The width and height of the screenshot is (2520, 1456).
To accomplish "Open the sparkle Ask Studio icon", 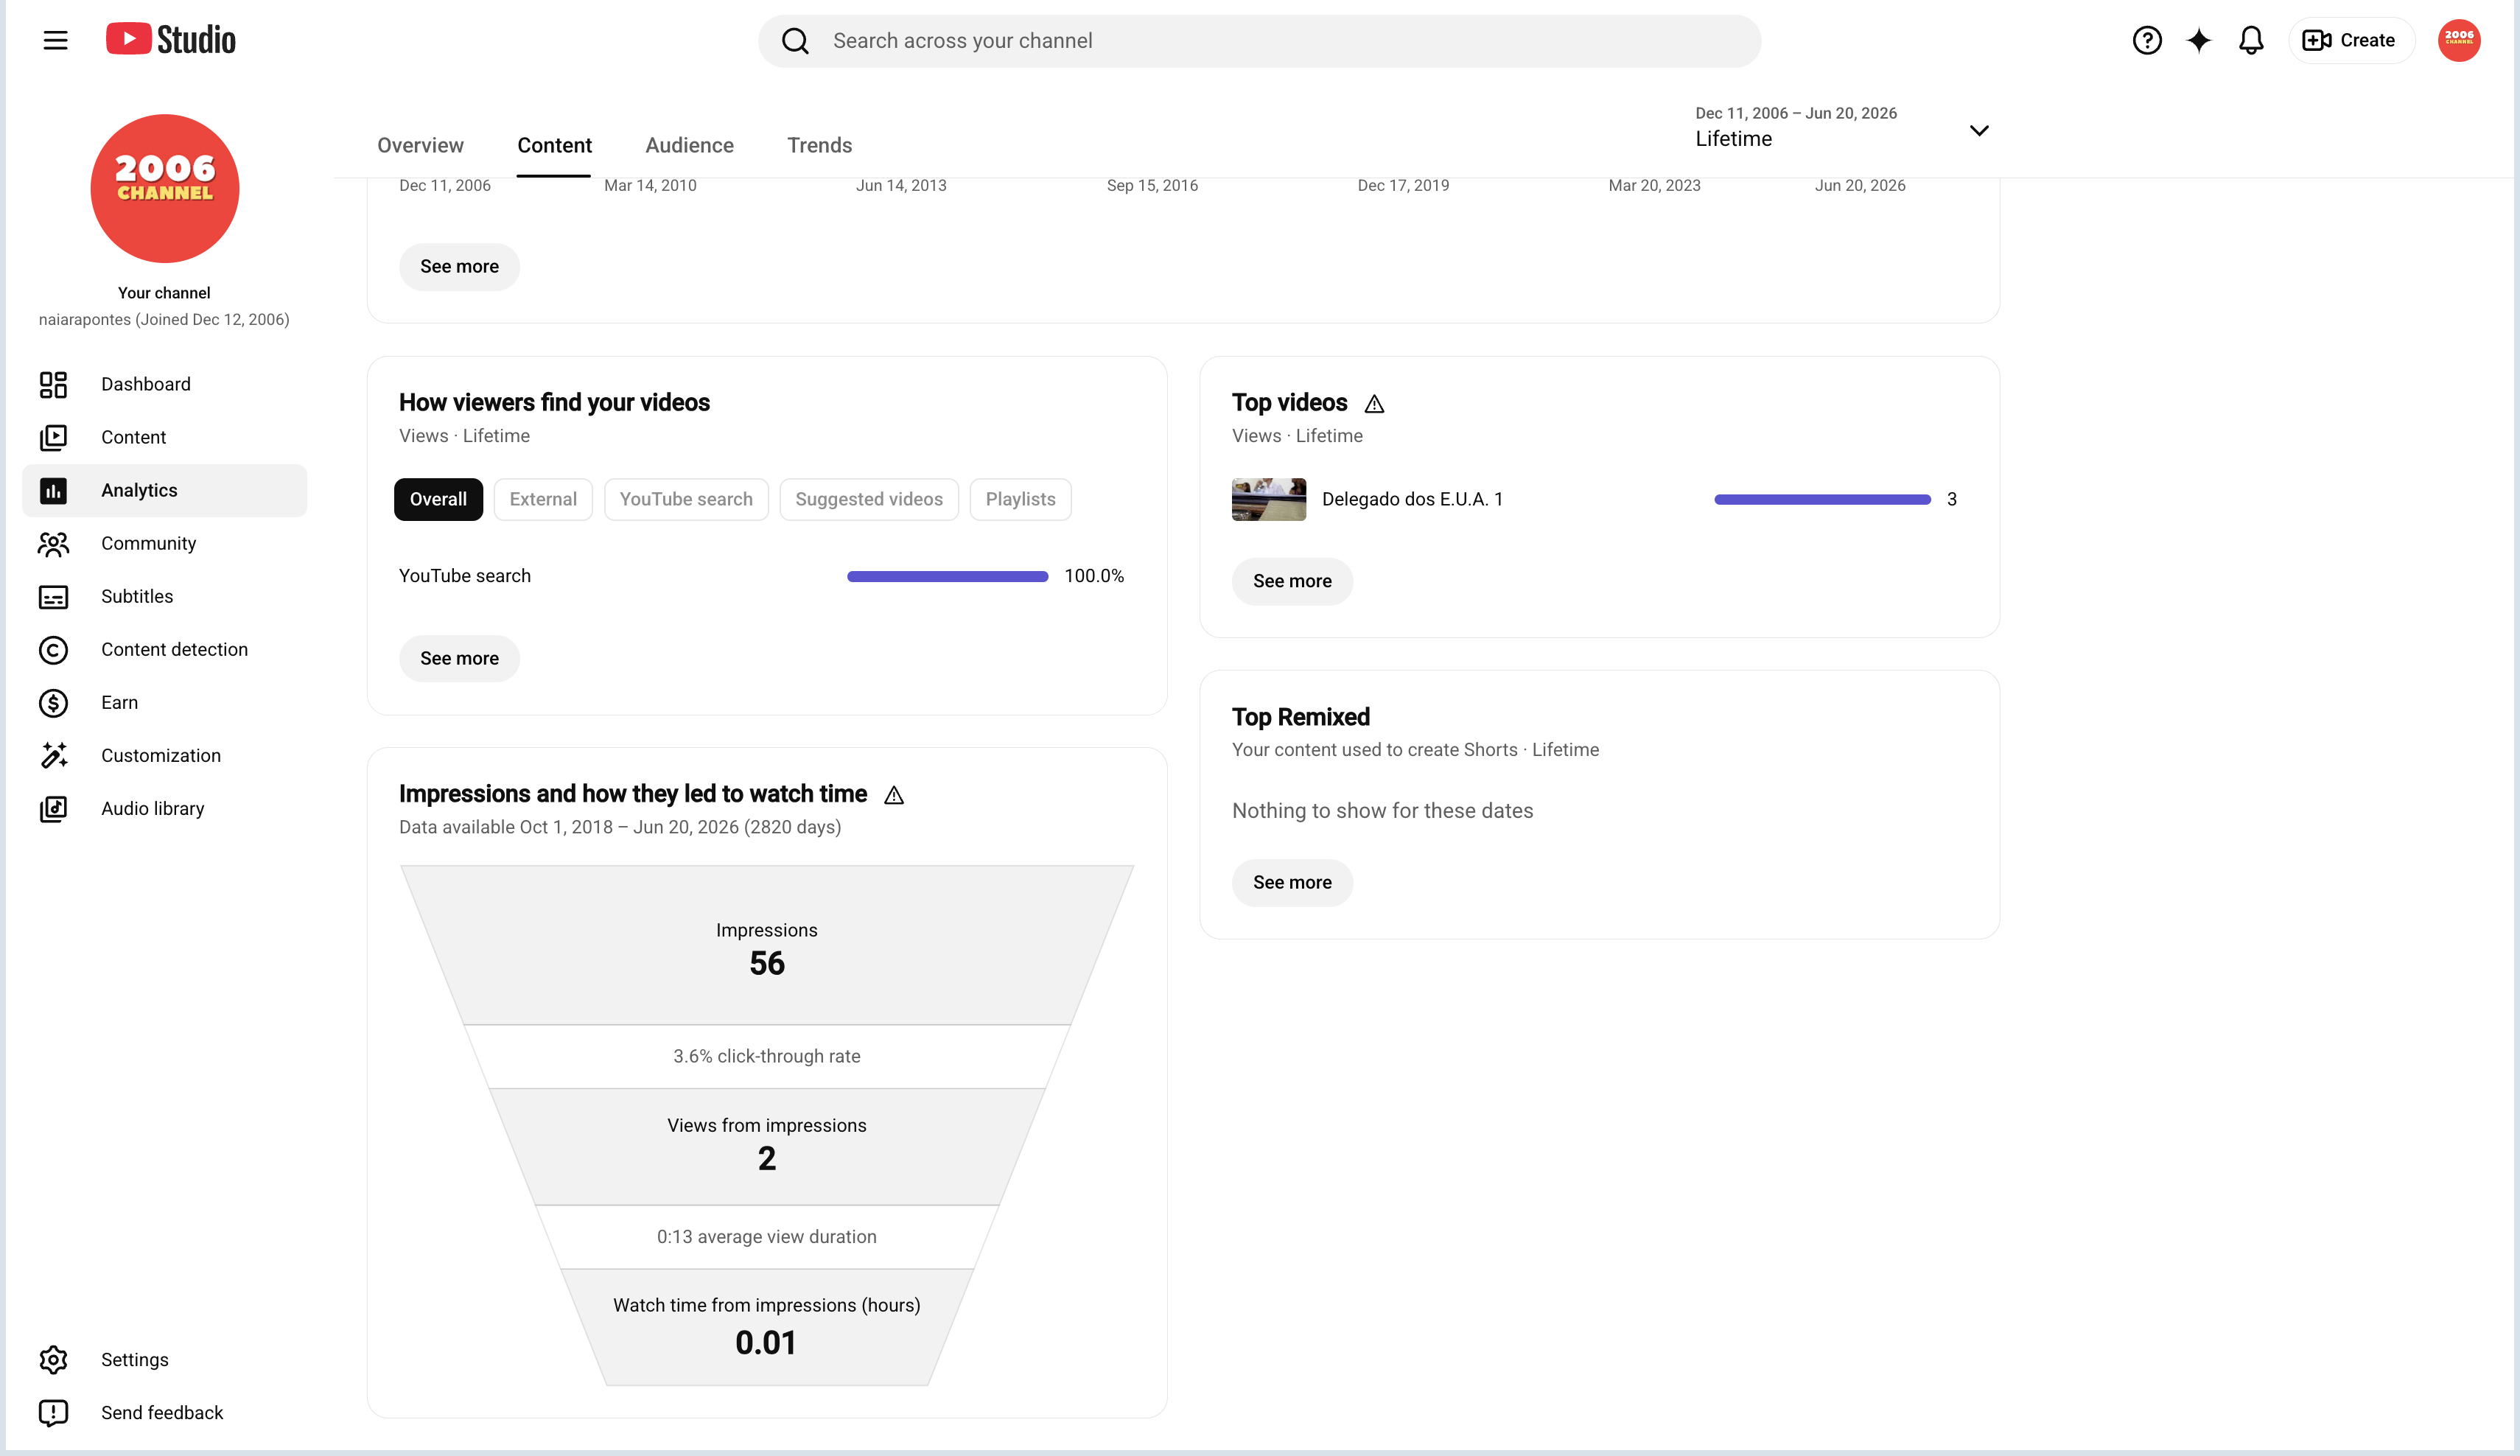I will 2198,40.
